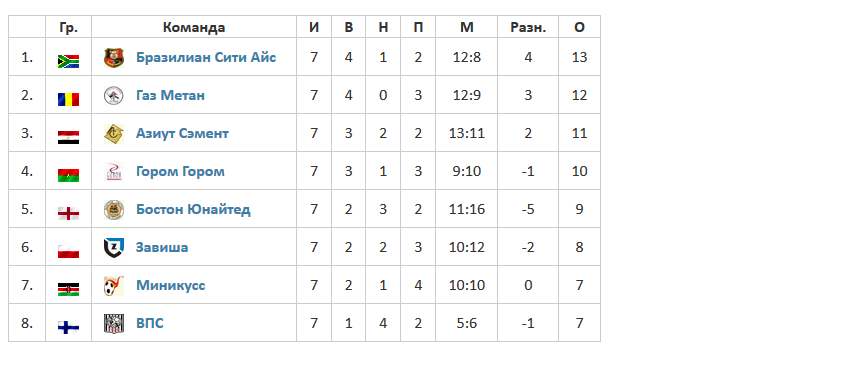This screenshot has height=367, width=861.
Task: Click the Гором Гором team logo
Action: [x=114, y=171]
